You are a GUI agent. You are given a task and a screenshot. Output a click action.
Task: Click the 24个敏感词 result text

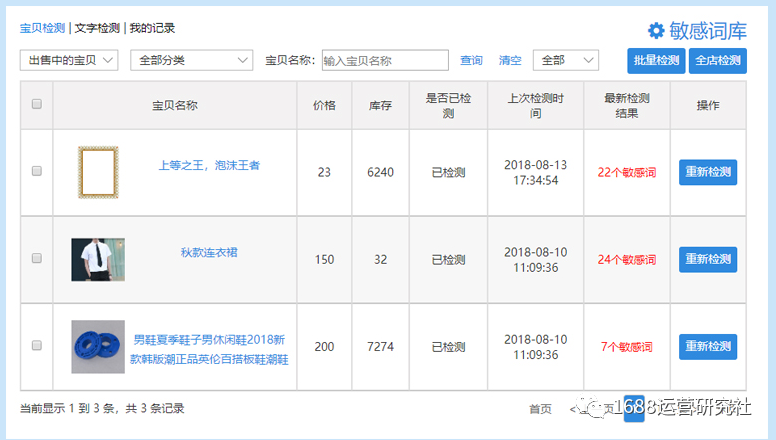tap(627, 259)
